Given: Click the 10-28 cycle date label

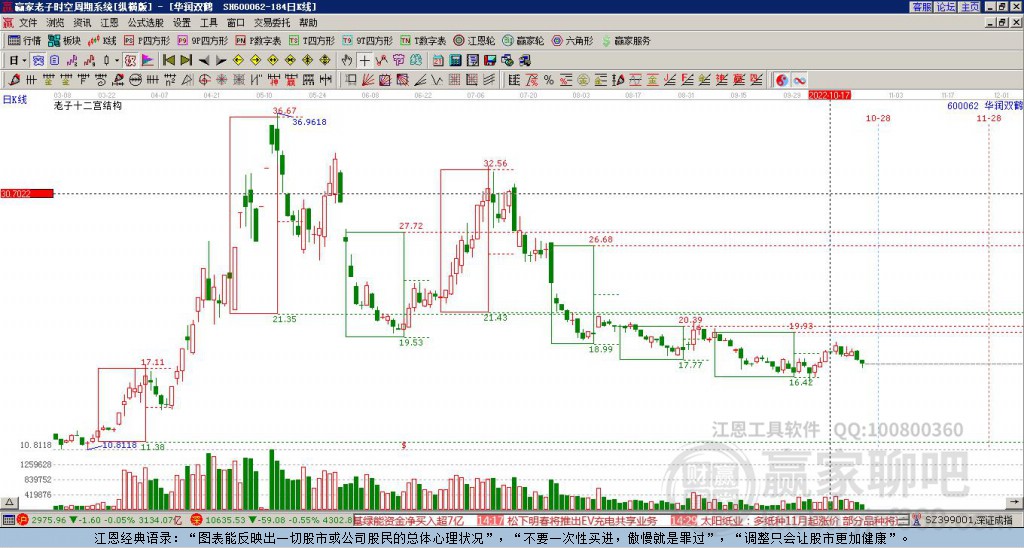Looking at the screenshot, I should click(878, 118).
